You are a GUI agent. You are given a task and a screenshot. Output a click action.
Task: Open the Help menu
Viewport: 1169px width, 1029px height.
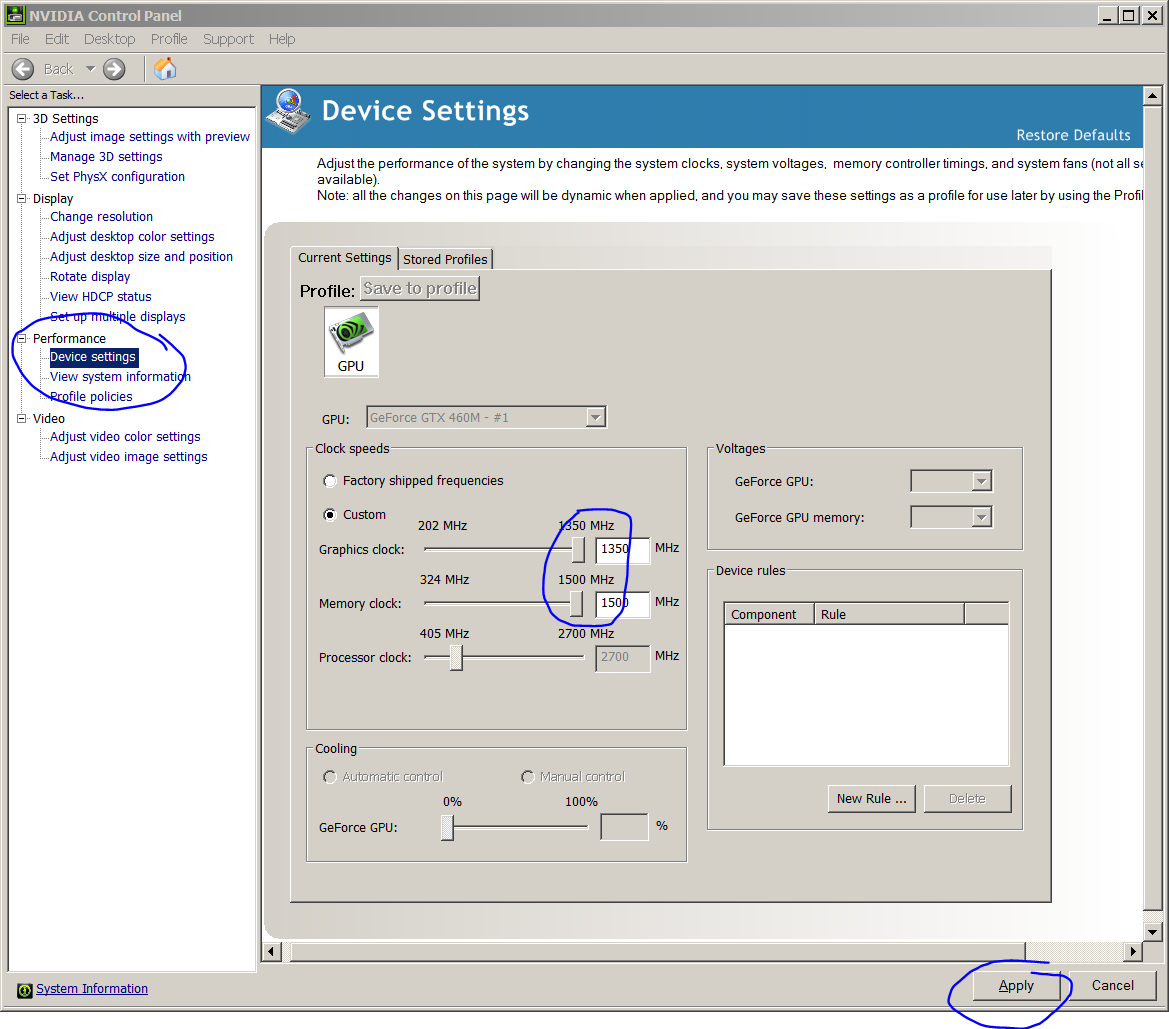click(282, 39)
